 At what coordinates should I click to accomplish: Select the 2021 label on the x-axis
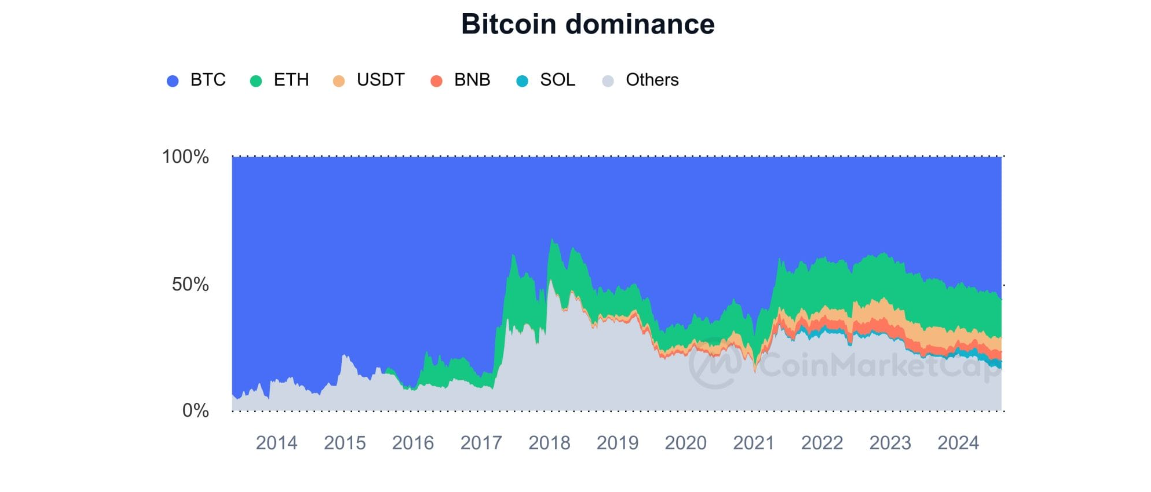(x=754, y=443)
